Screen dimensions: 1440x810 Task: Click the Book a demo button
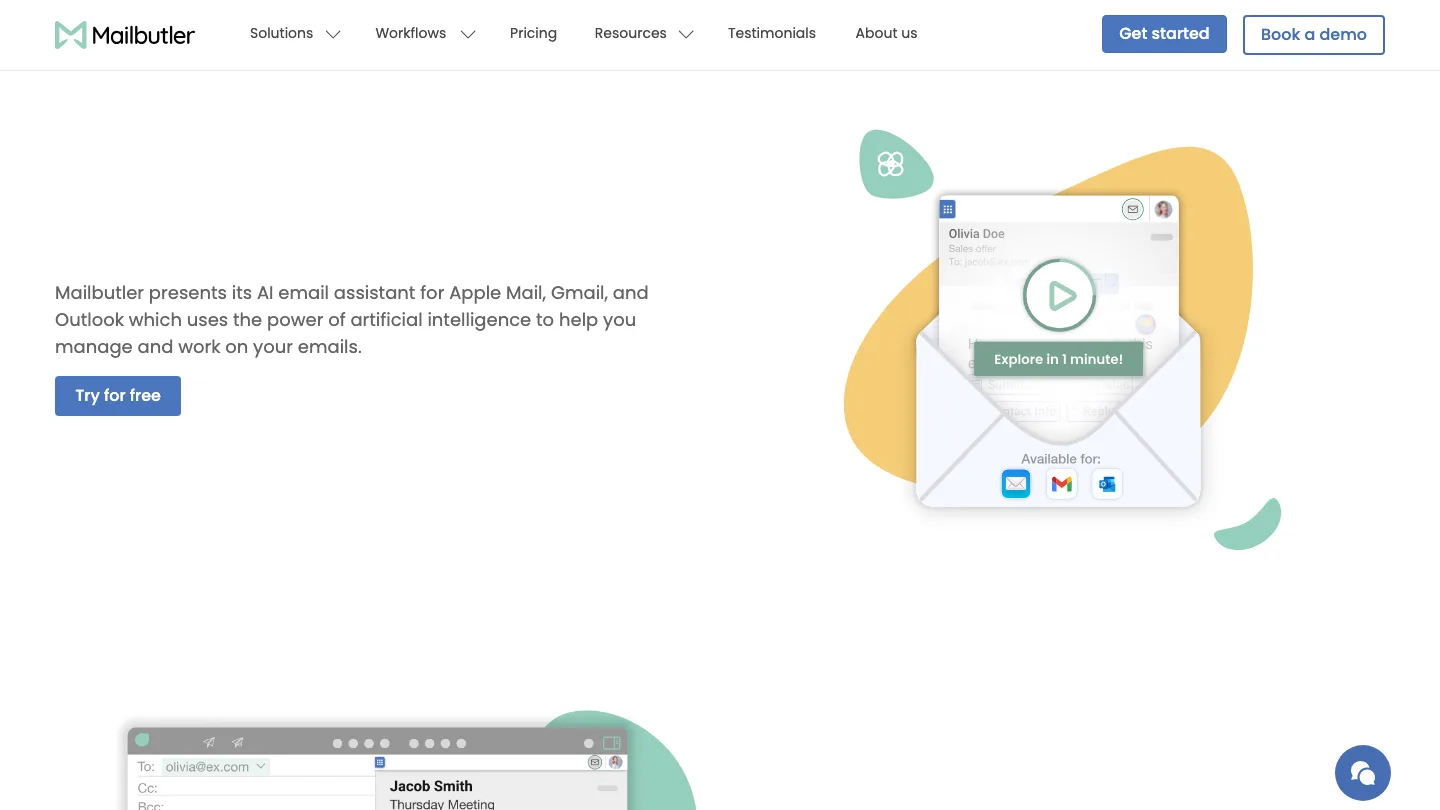pos(1314,34)
